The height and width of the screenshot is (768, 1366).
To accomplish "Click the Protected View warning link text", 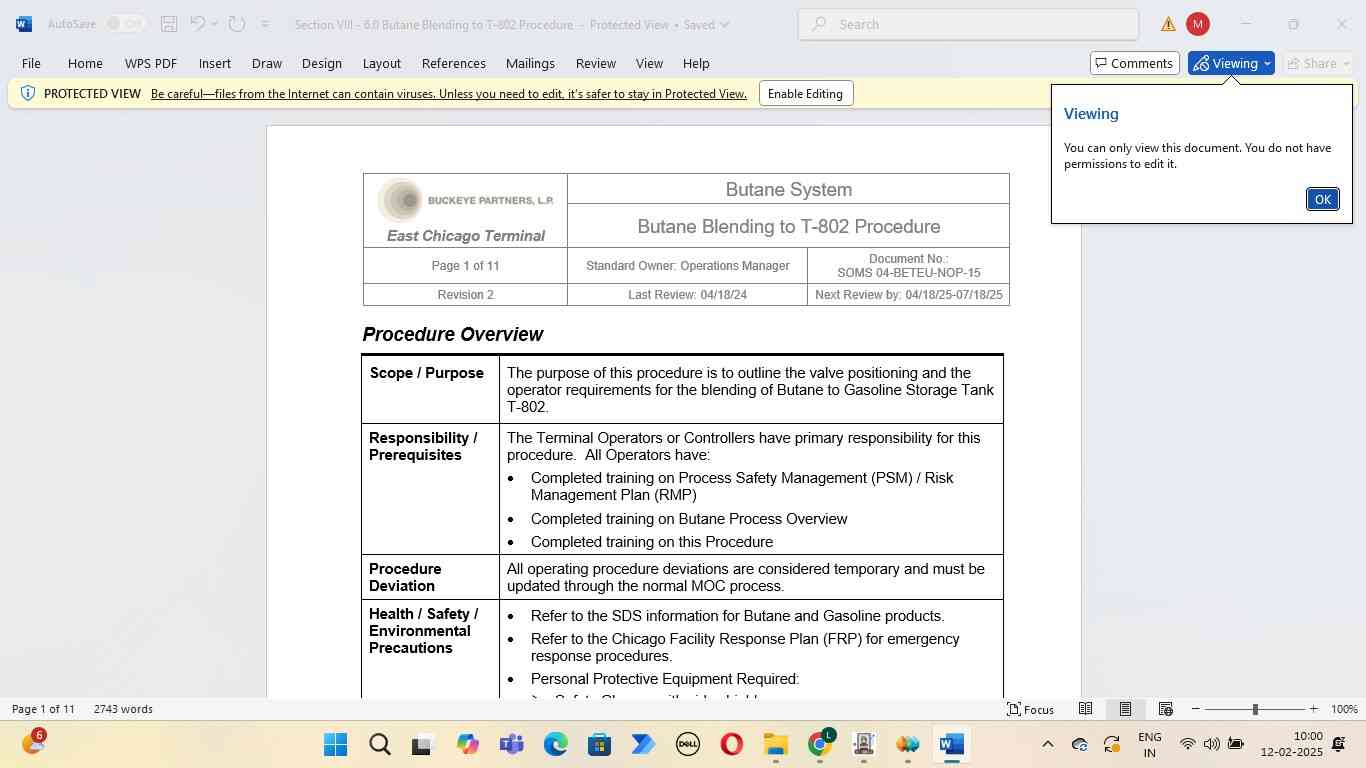I will (449, 94).
